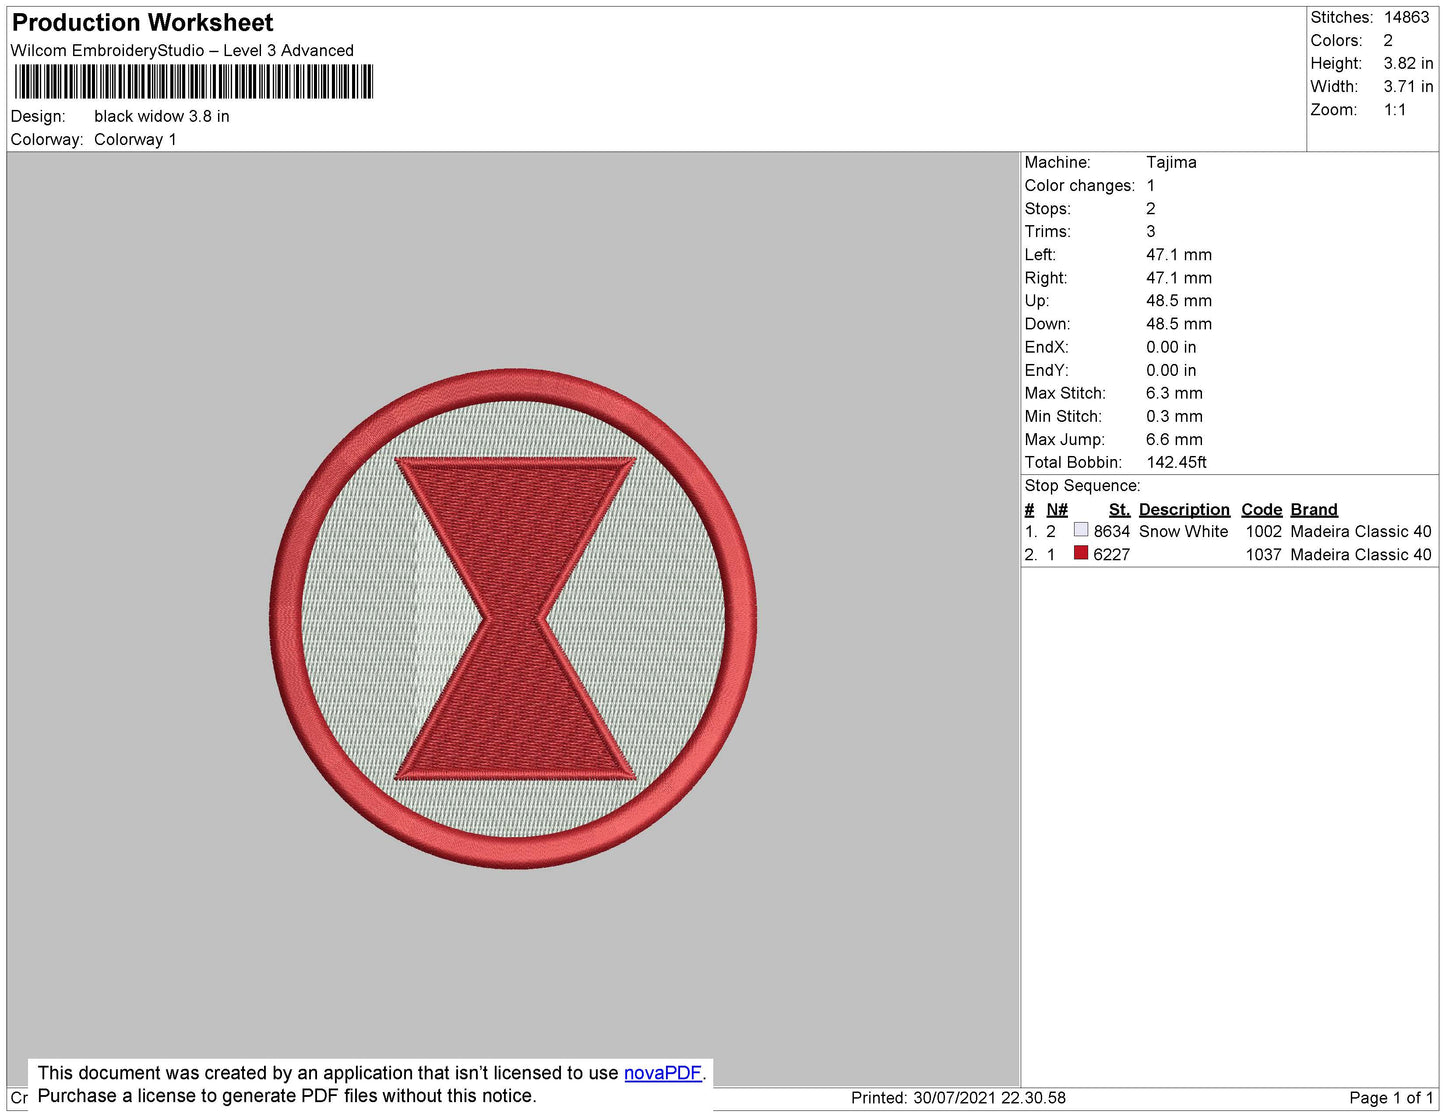This screenshot has height=1117, width=1445.
Task: Click the Total Bobbin value 142.45ft
Action: 1177,463
